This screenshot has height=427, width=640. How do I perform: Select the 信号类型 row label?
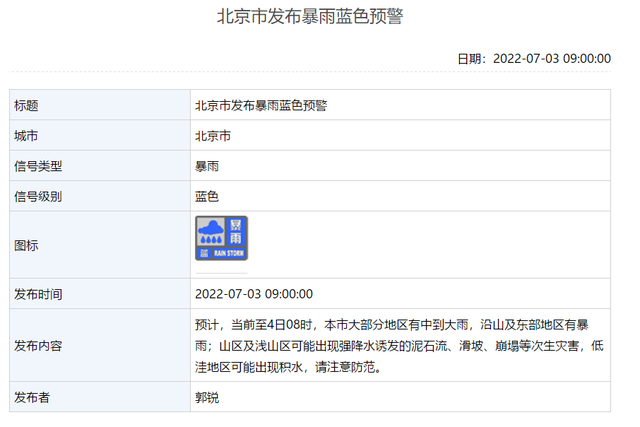(x=38, y=166)
